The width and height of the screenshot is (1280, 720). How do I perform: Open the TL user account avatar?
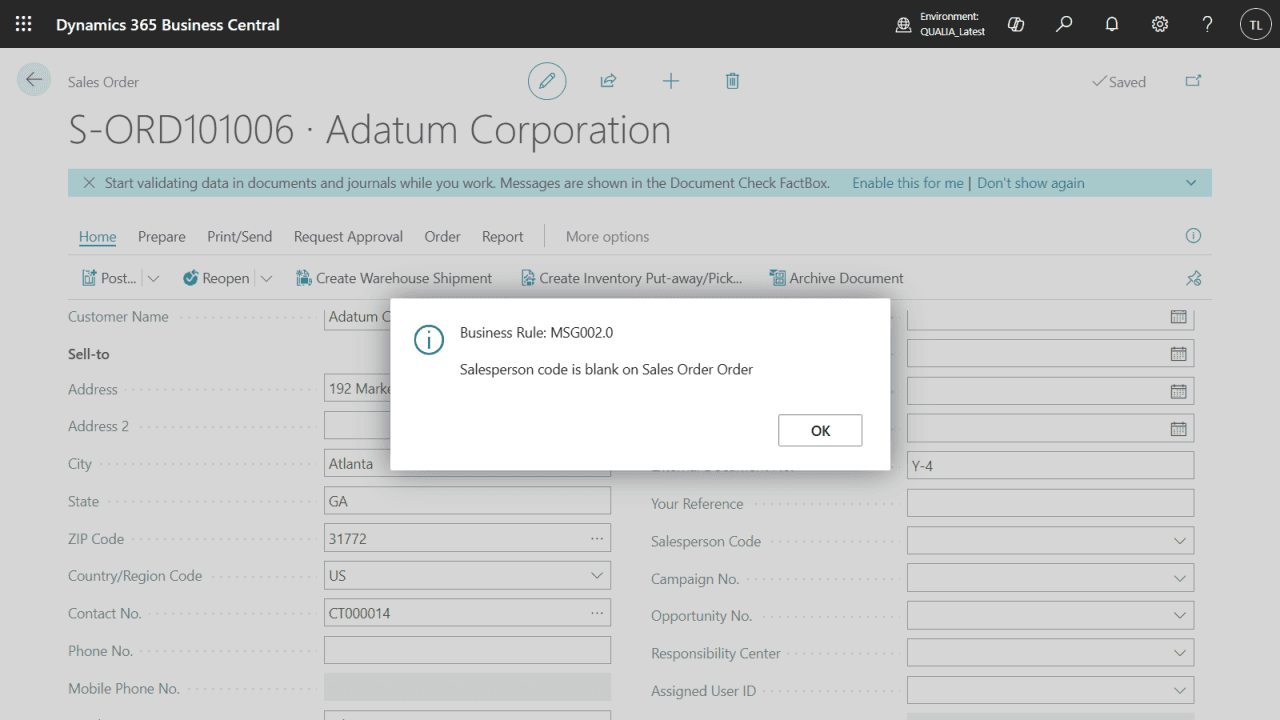pyautogui.click(x=1256, y=24)
